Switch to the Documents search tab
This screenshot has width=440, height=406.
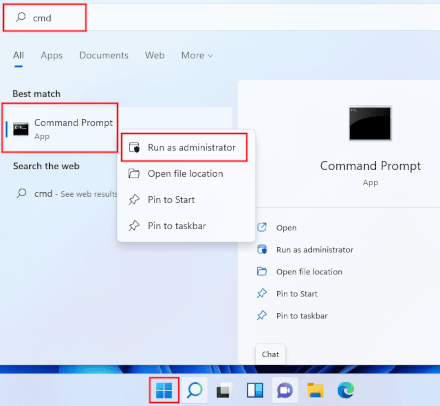pyautogui.click(x=104, y=55)
